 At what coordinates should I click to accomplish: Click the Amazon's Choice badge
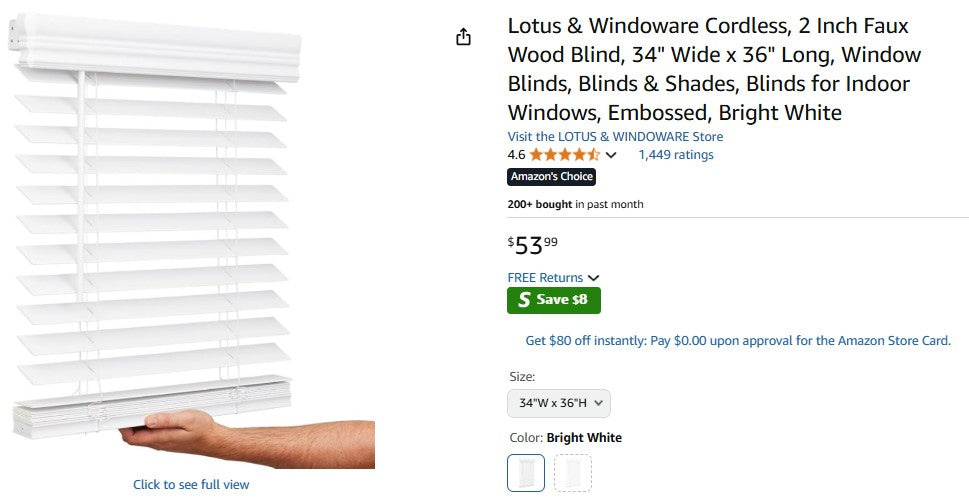point(551,177)
